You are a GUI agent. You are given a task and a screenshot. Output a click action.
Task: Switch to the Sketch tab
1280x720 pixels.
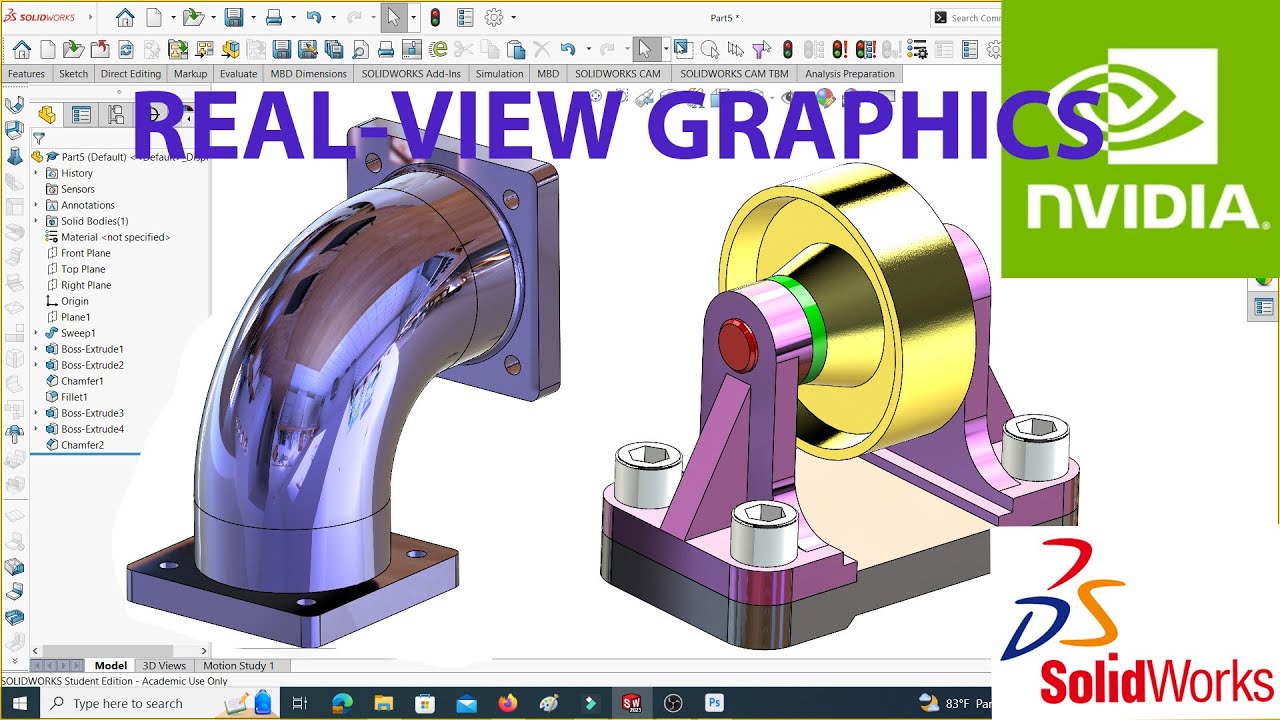73,74
